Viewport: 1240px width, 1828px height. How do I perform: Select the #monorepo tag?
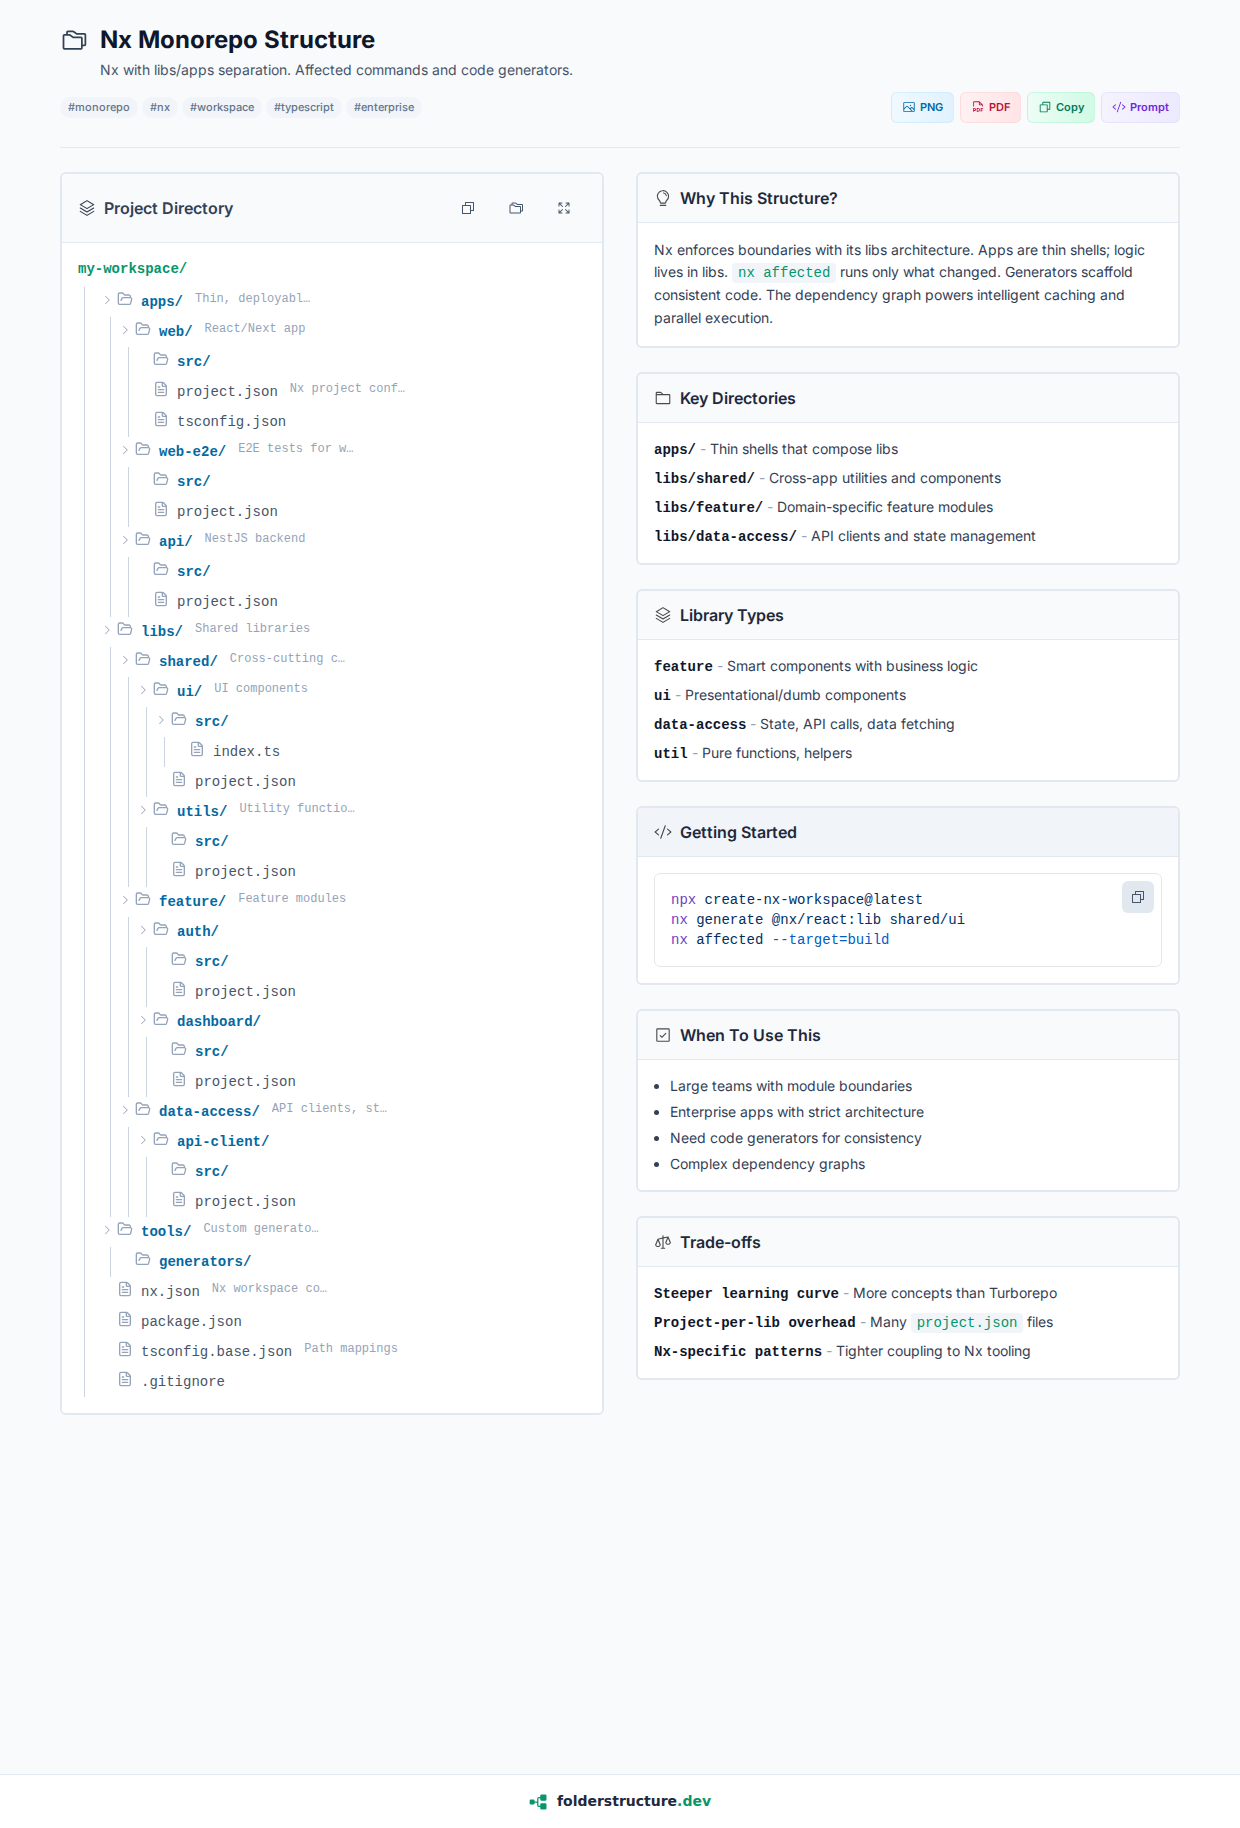pos(99,107)
